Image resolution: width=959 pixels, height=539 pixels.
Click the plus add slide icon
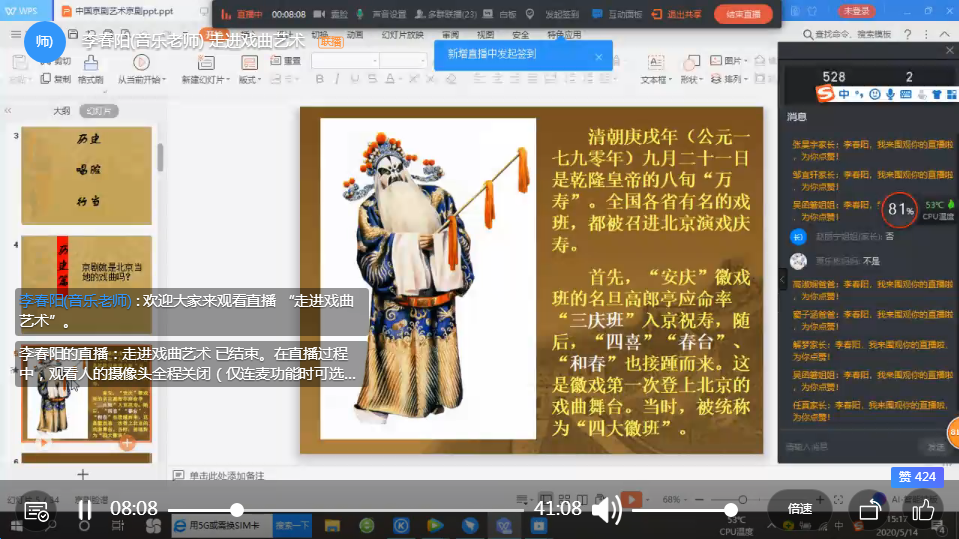tap(83, 474)
